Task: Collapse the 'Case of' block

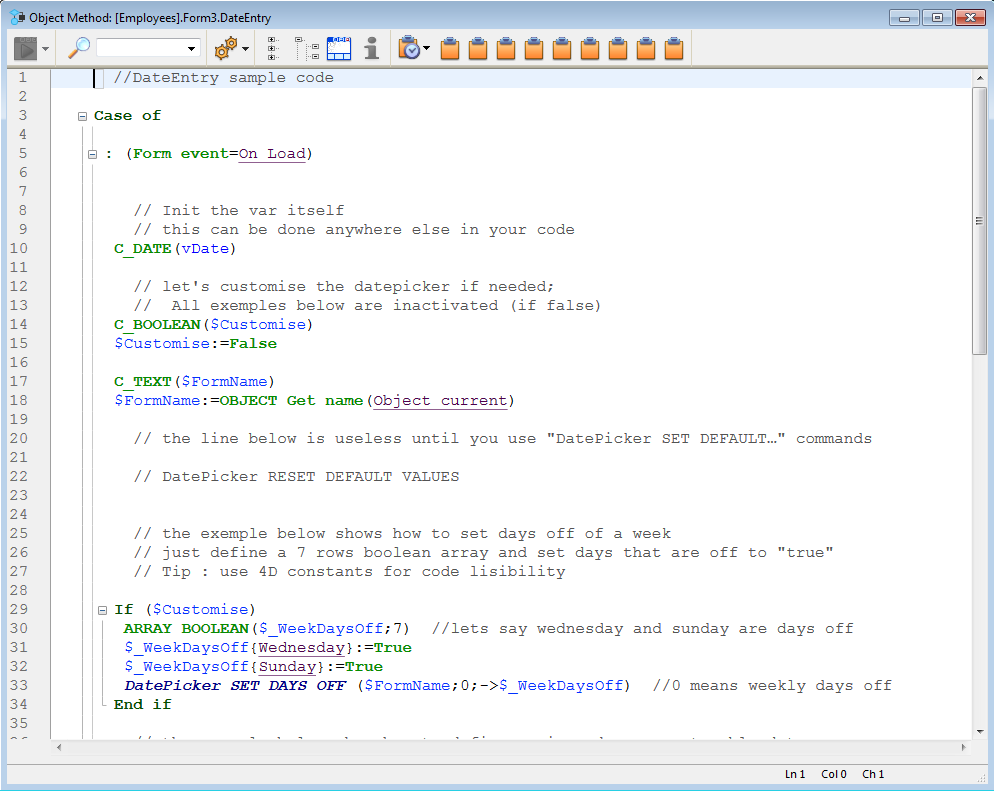Action: tap(83, 116)
